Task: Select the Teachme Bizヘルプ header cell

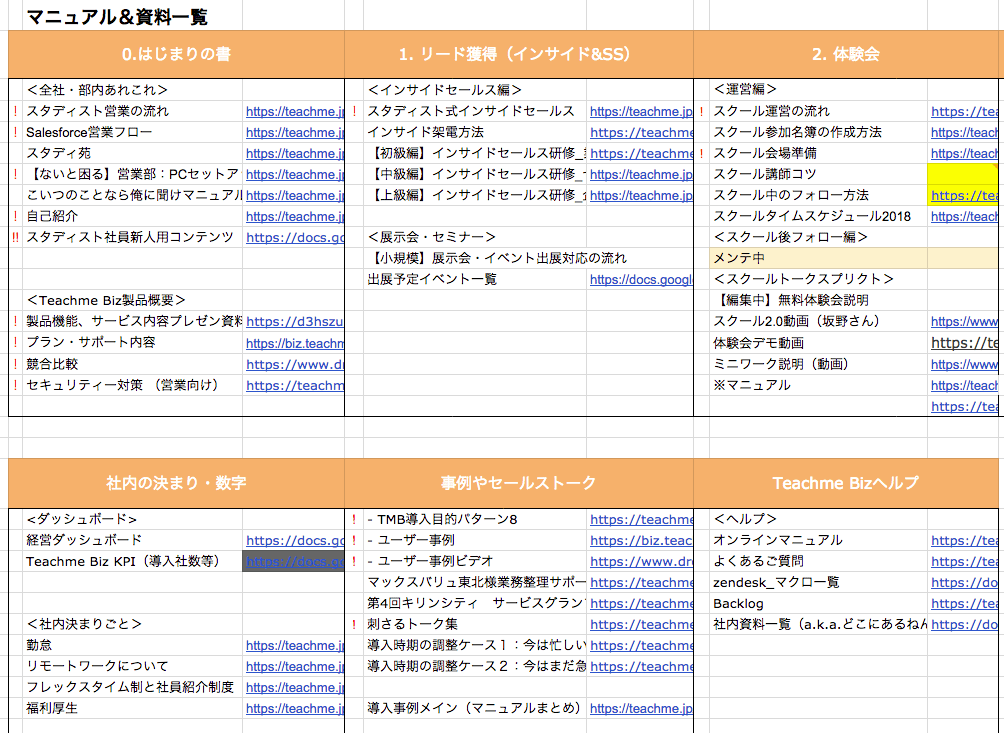Action: coord(846,483)
